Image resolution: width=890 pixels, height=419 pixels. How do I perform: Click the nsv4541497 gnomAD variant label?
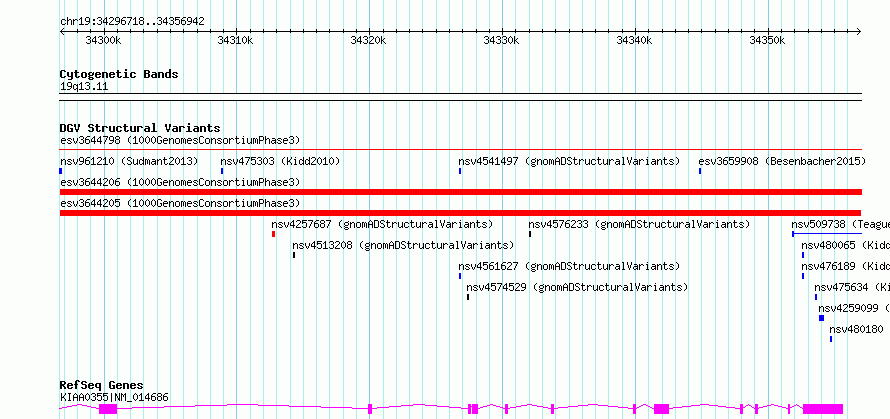[x=569, y=161]
